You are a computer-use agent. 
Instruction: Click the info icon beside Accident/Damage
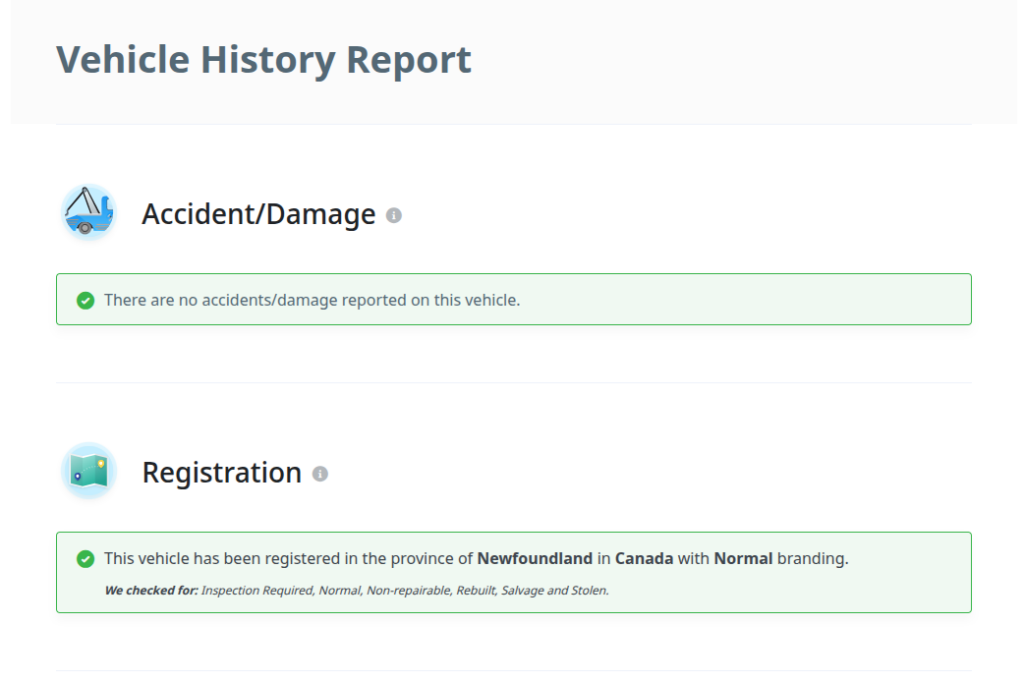click(x=394, y=215)
